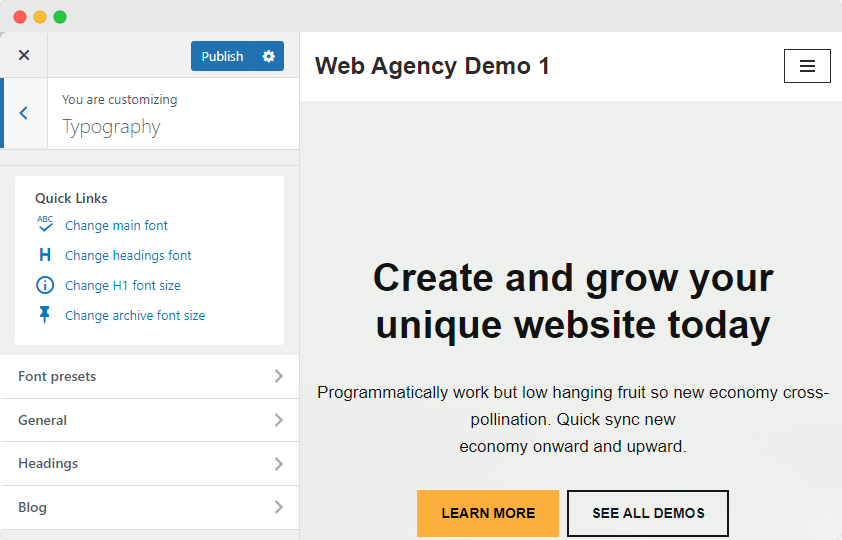Click the SEE ALL DEMOS button
842x540 pixels.
[x=648, y=513]
